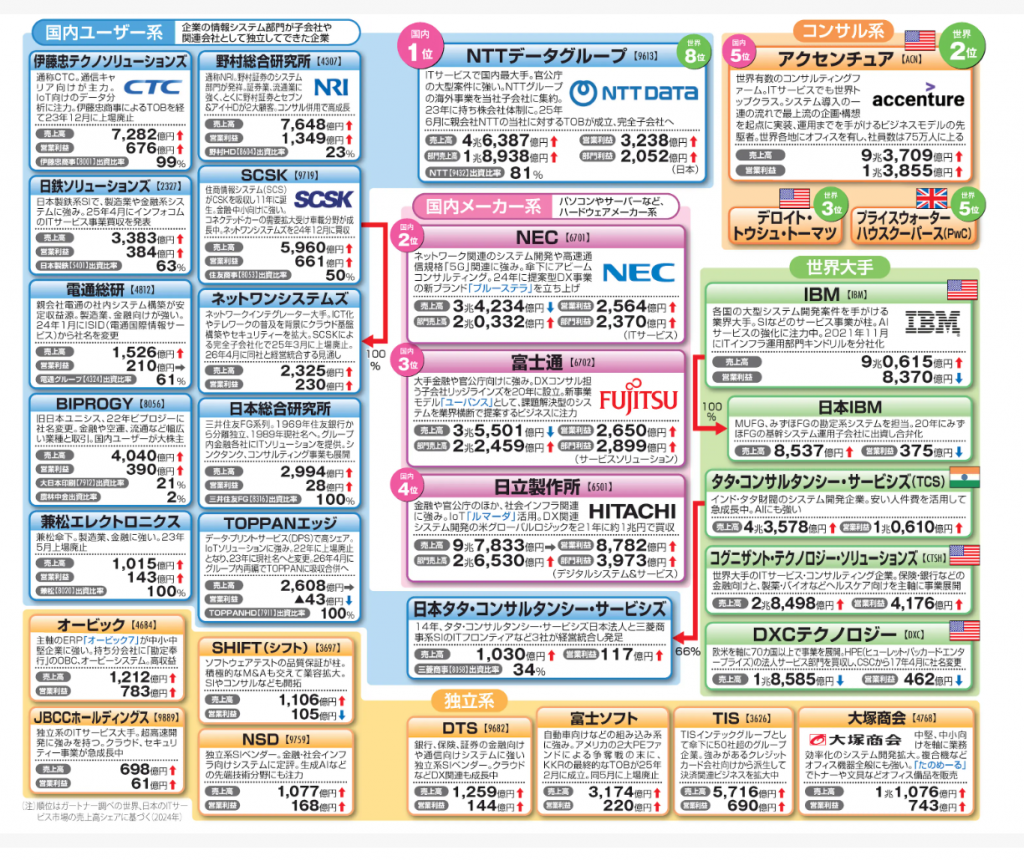Click the CTC logo in Itochu Techno-Solutions
Image resolution: width=1024 pixels, height=861 pixels.
[150, 88]
